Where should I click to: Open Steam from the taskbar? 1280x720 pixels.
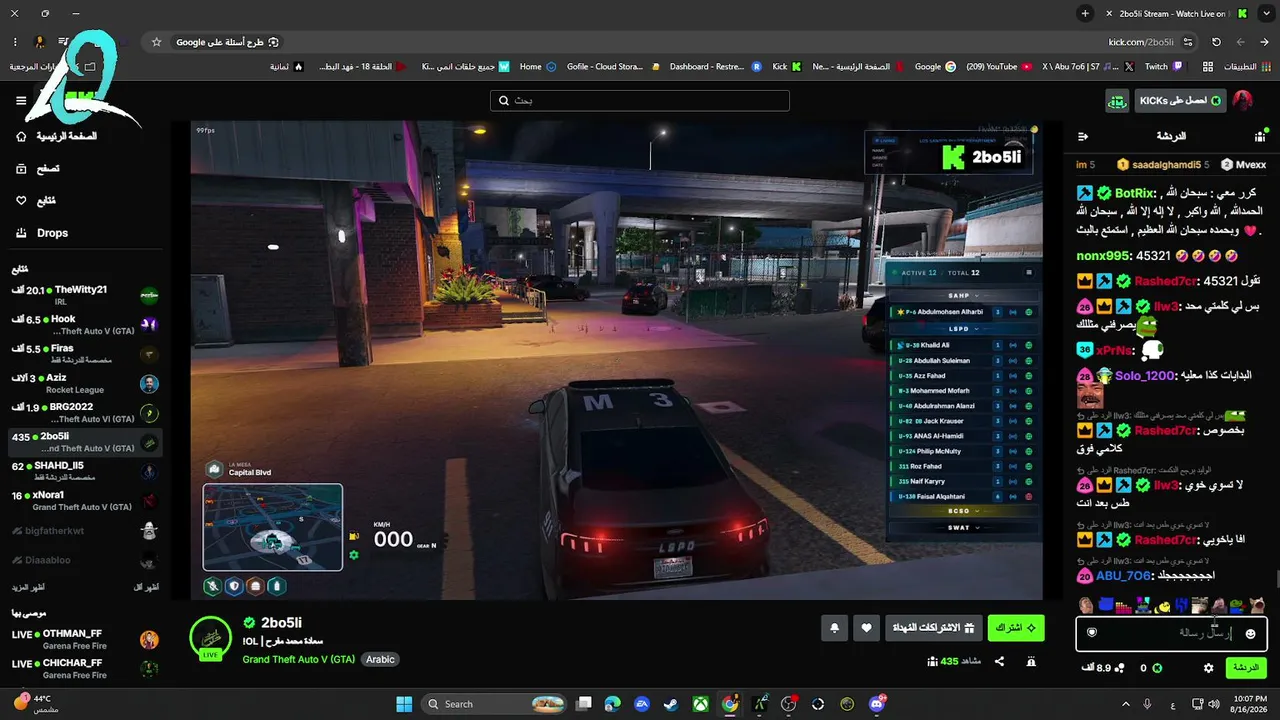click(x=671, y=704)
